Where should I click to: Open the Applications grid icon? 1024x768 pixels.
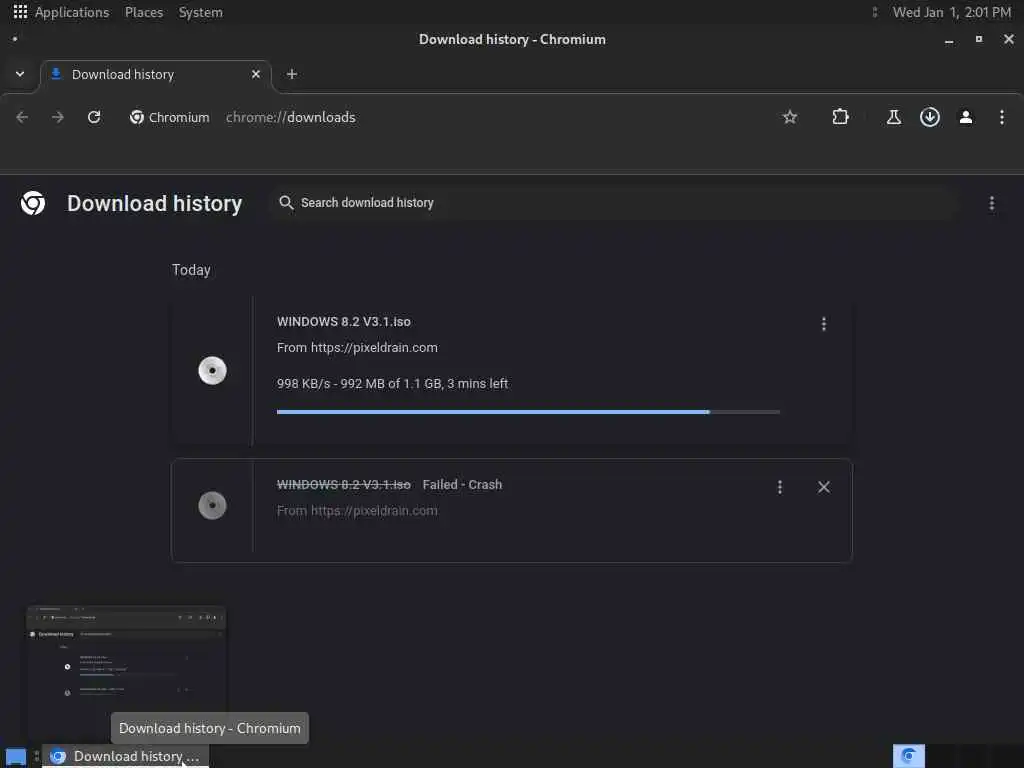20,12
